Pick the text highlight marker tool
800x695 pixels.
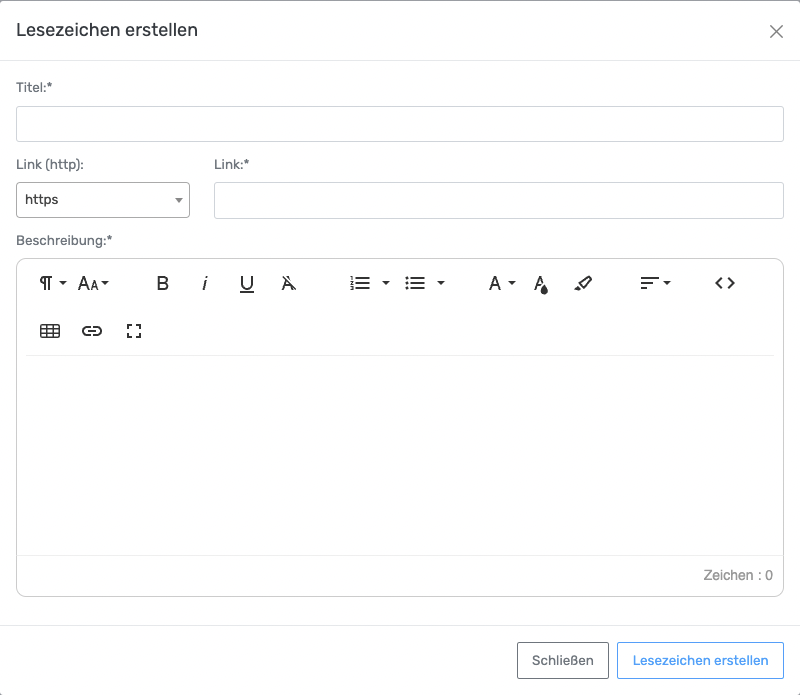(584, 283)
